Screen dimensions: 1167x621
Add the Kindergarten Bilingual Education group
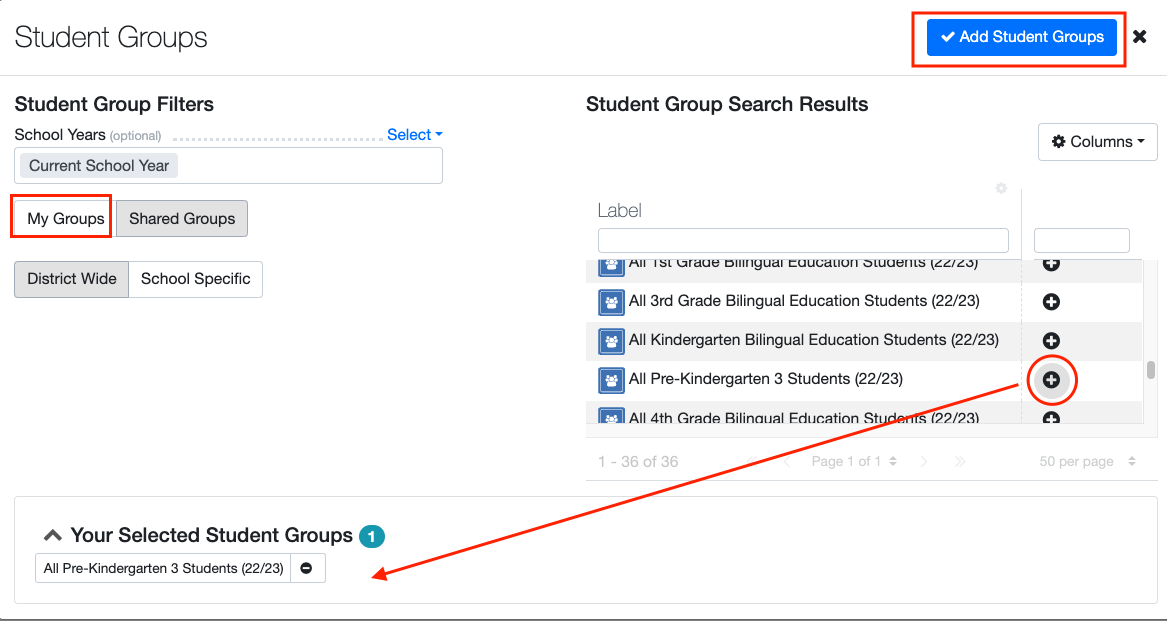1051,341
